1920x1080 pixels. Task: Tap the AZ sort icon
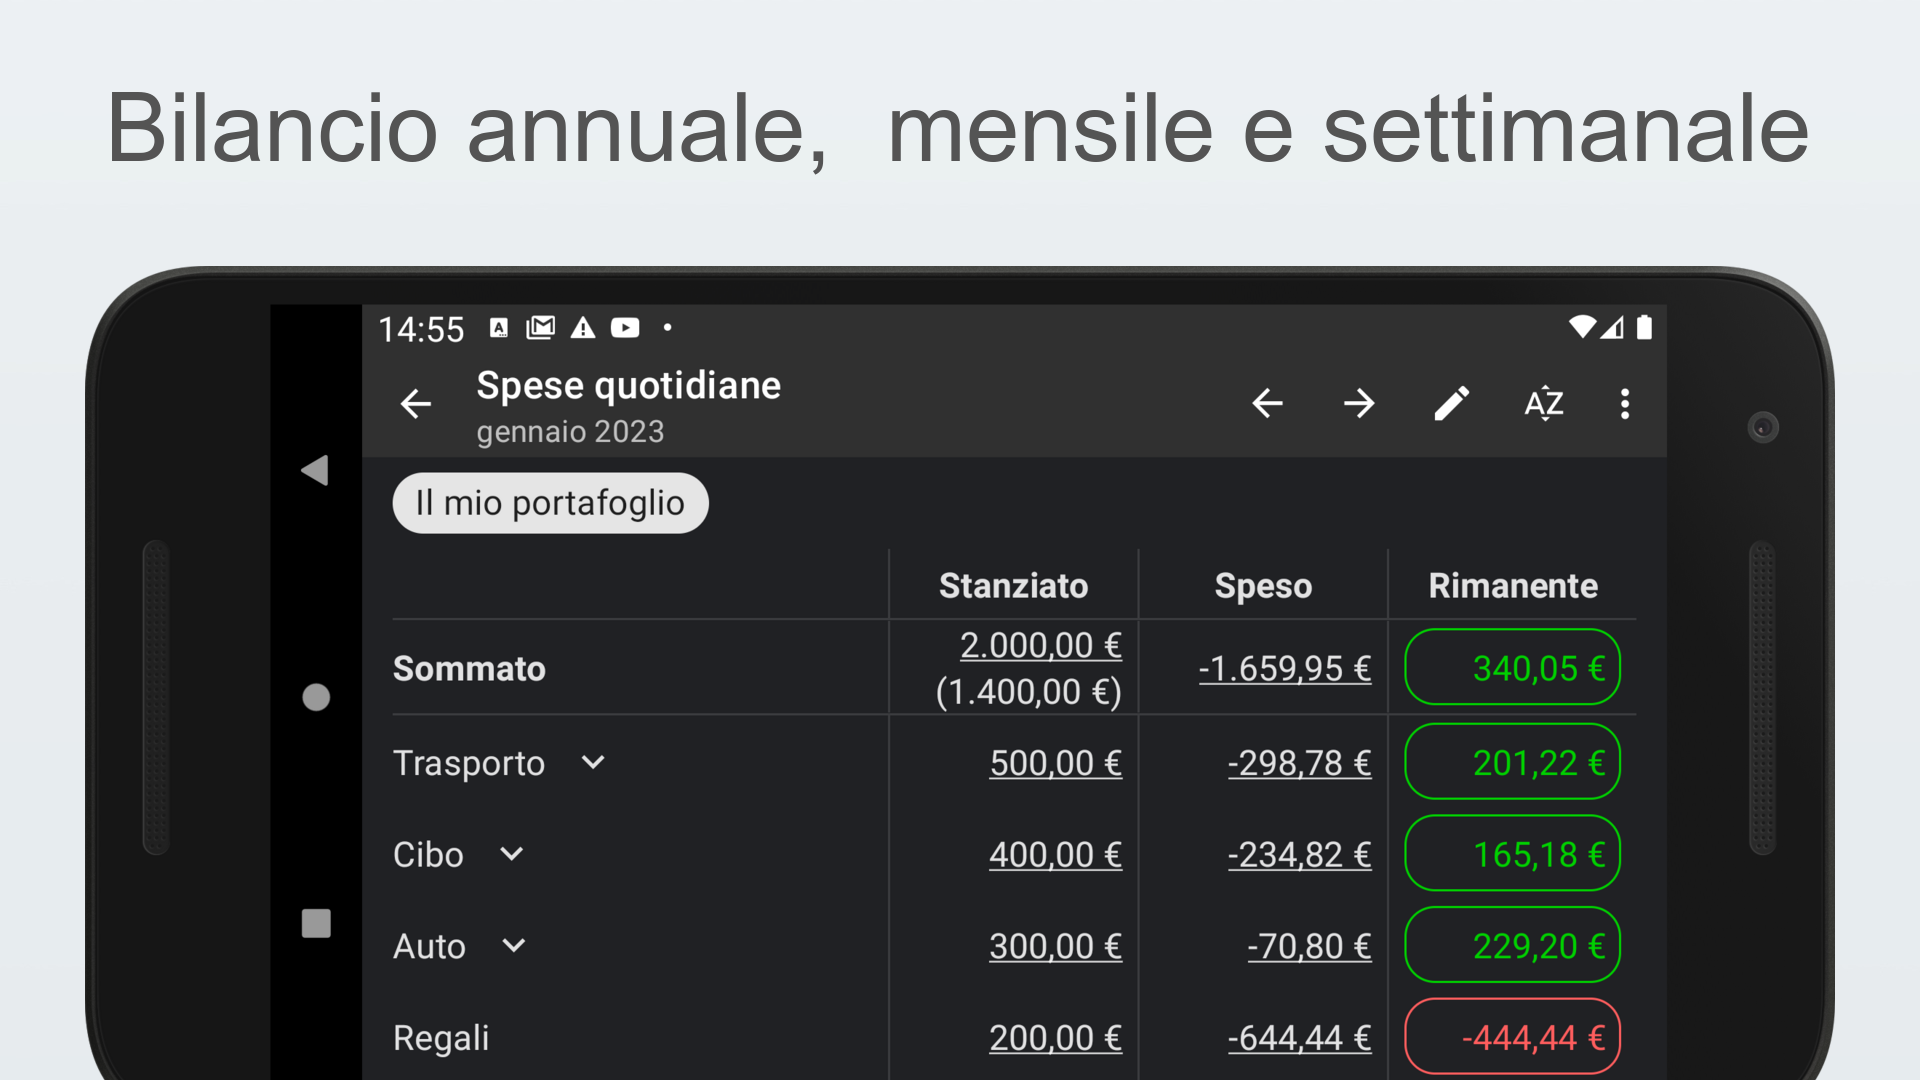pyautogui.click(x=1543, y=404)
